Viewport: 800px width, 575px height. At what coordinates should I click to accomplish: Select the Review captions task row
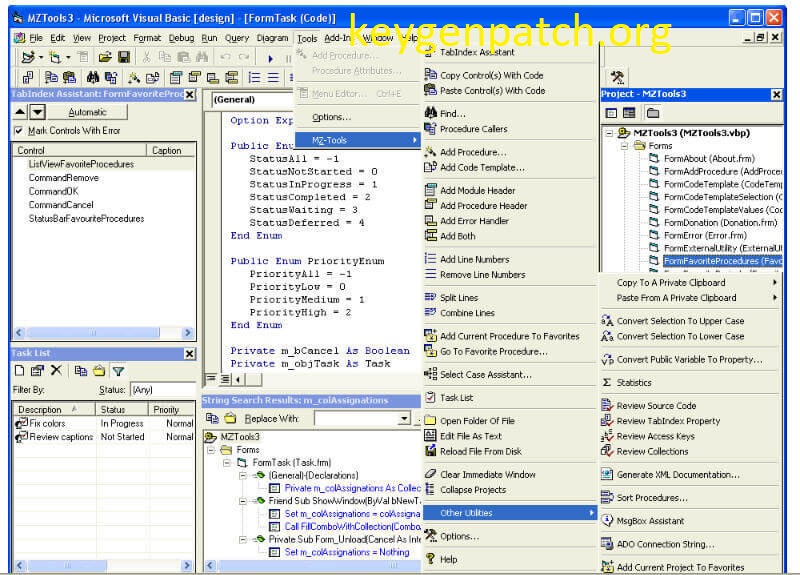click(105, 437)
